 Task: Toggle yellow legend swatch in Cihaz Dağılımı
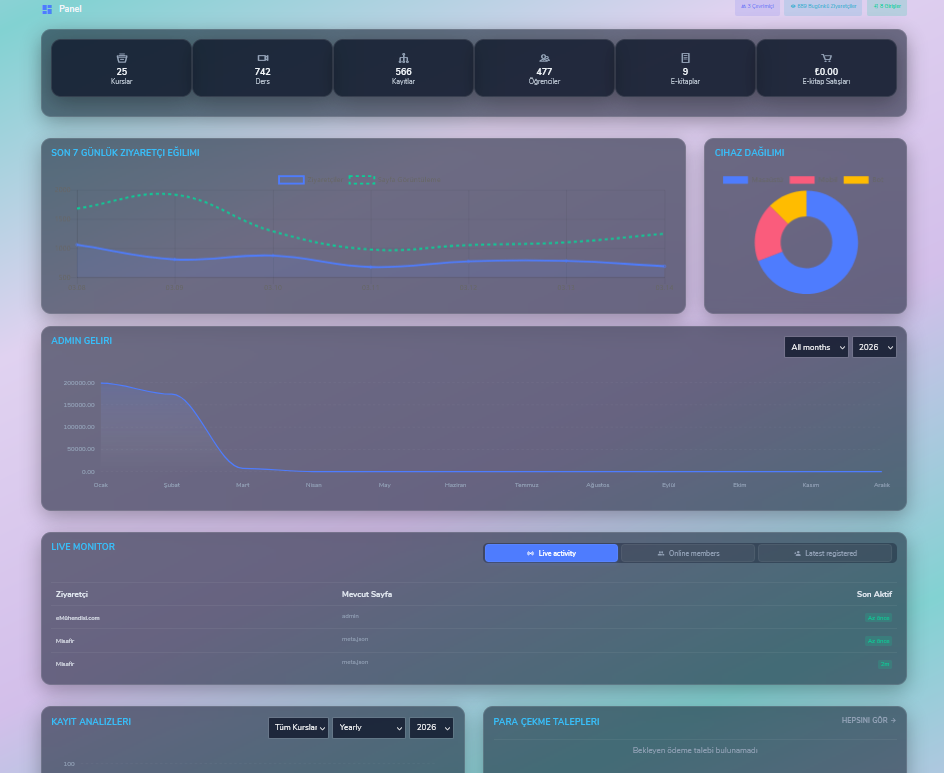pos(856,179)
